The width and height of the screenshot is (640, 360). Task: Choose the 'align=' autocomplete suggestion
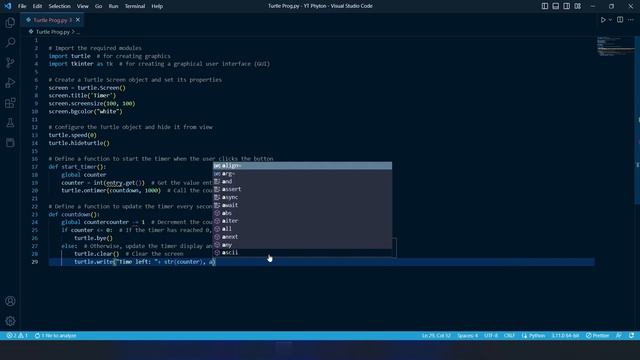pyautogui.click(x=302, y=166)
